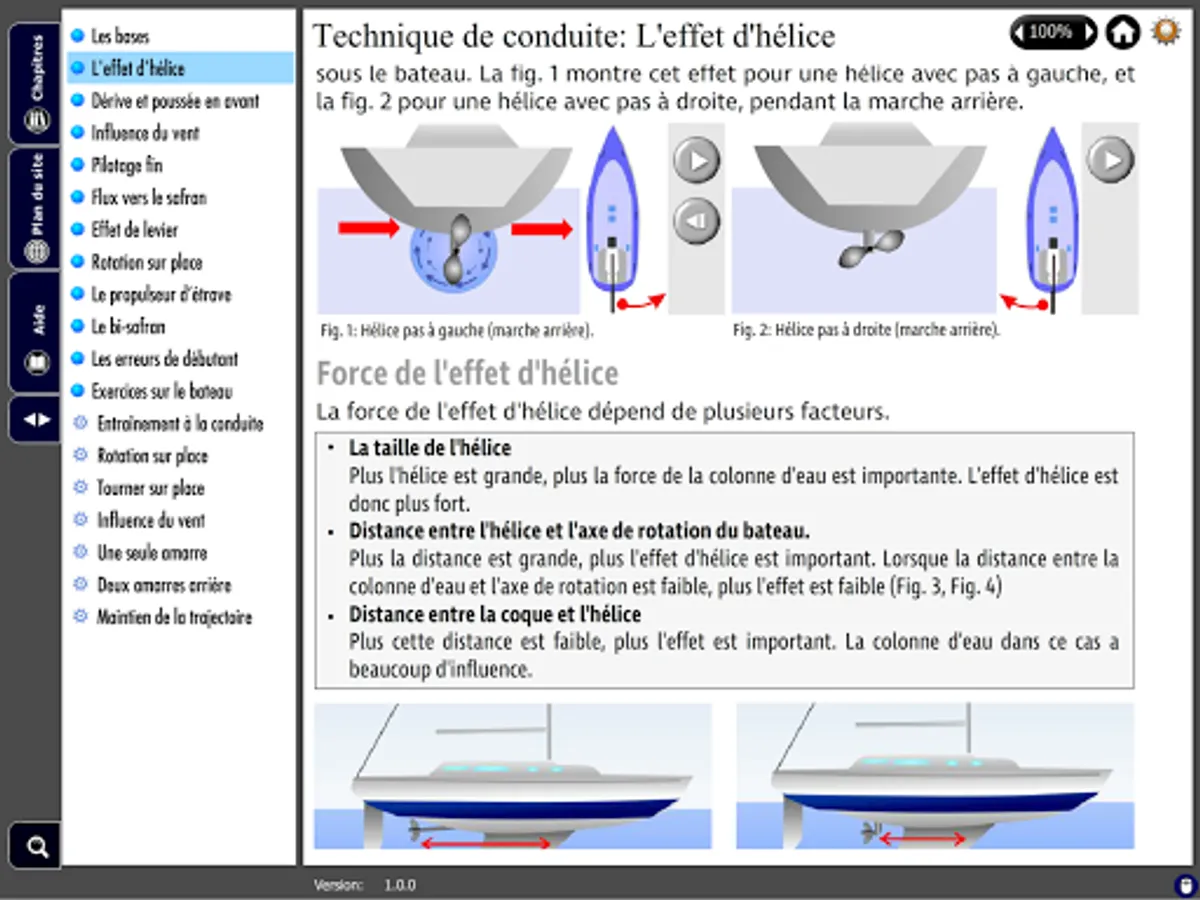Decrease zoom with left arrow beside 100%
The width and height of the screenshot is (1200, 900).
click(1021, 32)
